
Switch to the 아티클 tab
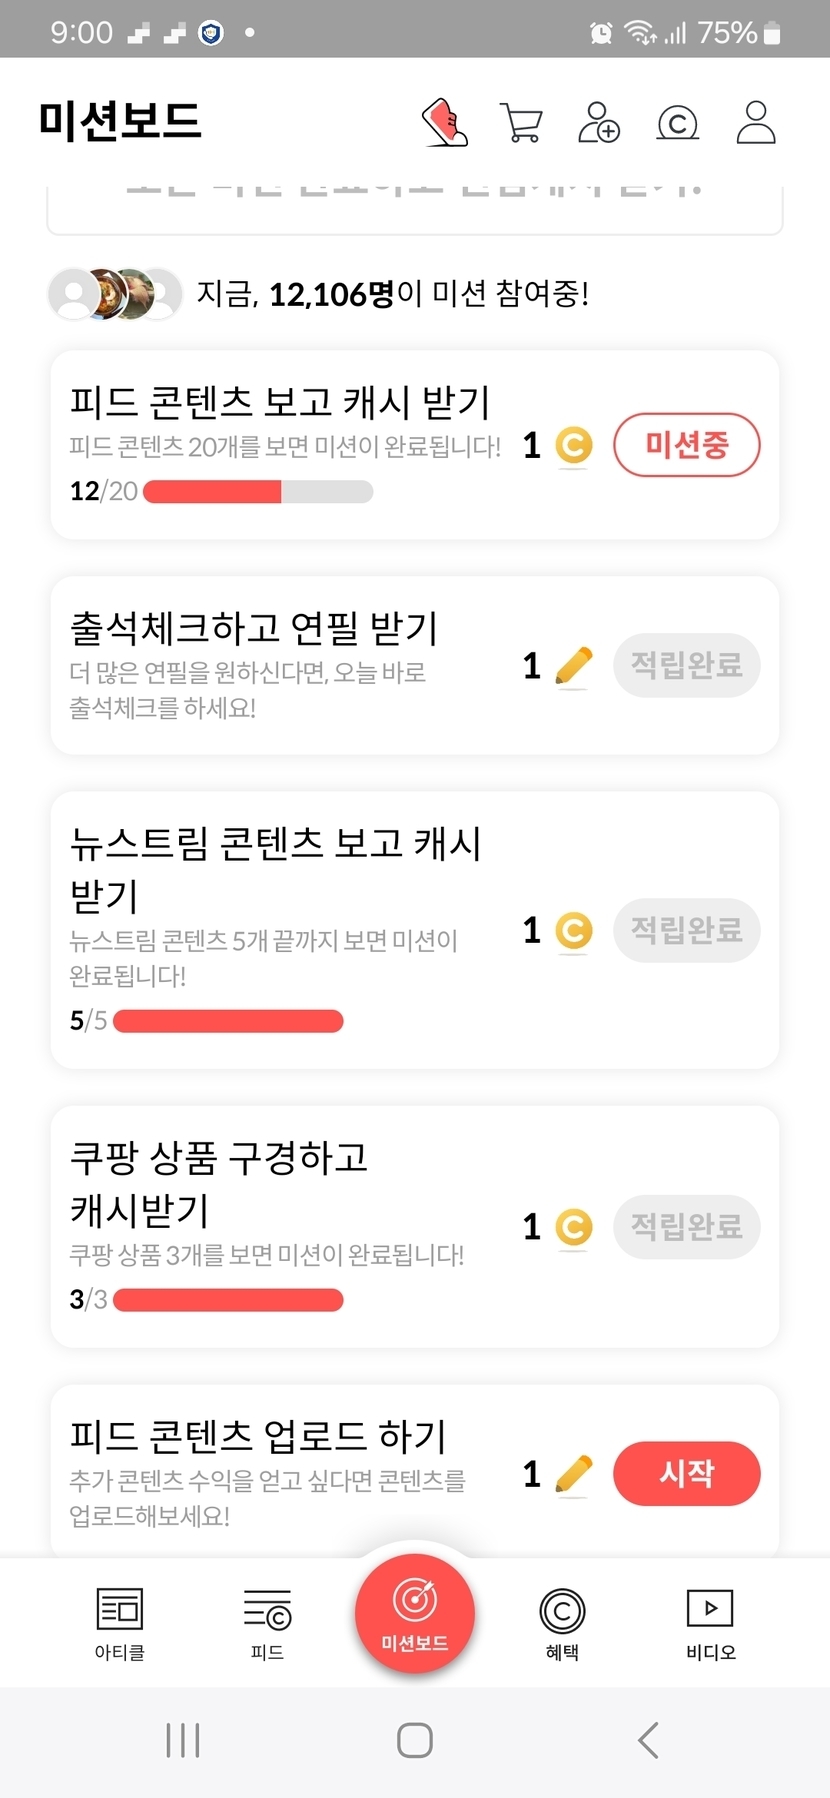(120, 1622)
